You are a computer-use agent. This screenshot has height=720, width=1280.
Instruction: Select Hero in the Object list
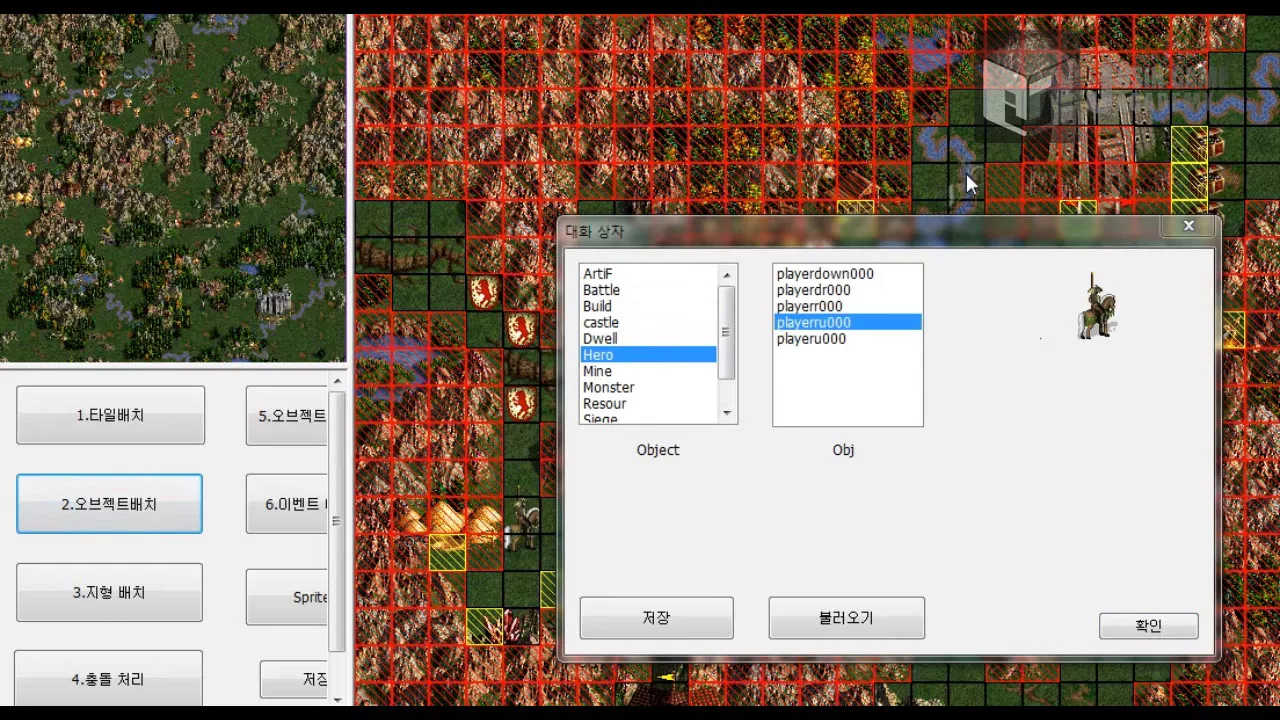pyautogui.click(x=648, y=355)
